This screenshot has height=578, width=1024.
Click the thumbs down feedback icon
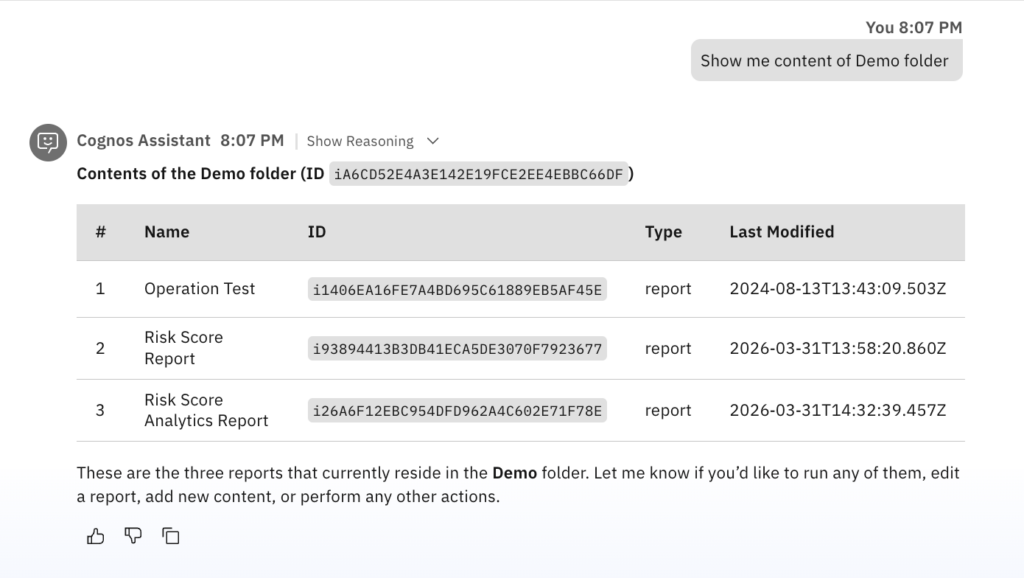click(x=133, y=536)
